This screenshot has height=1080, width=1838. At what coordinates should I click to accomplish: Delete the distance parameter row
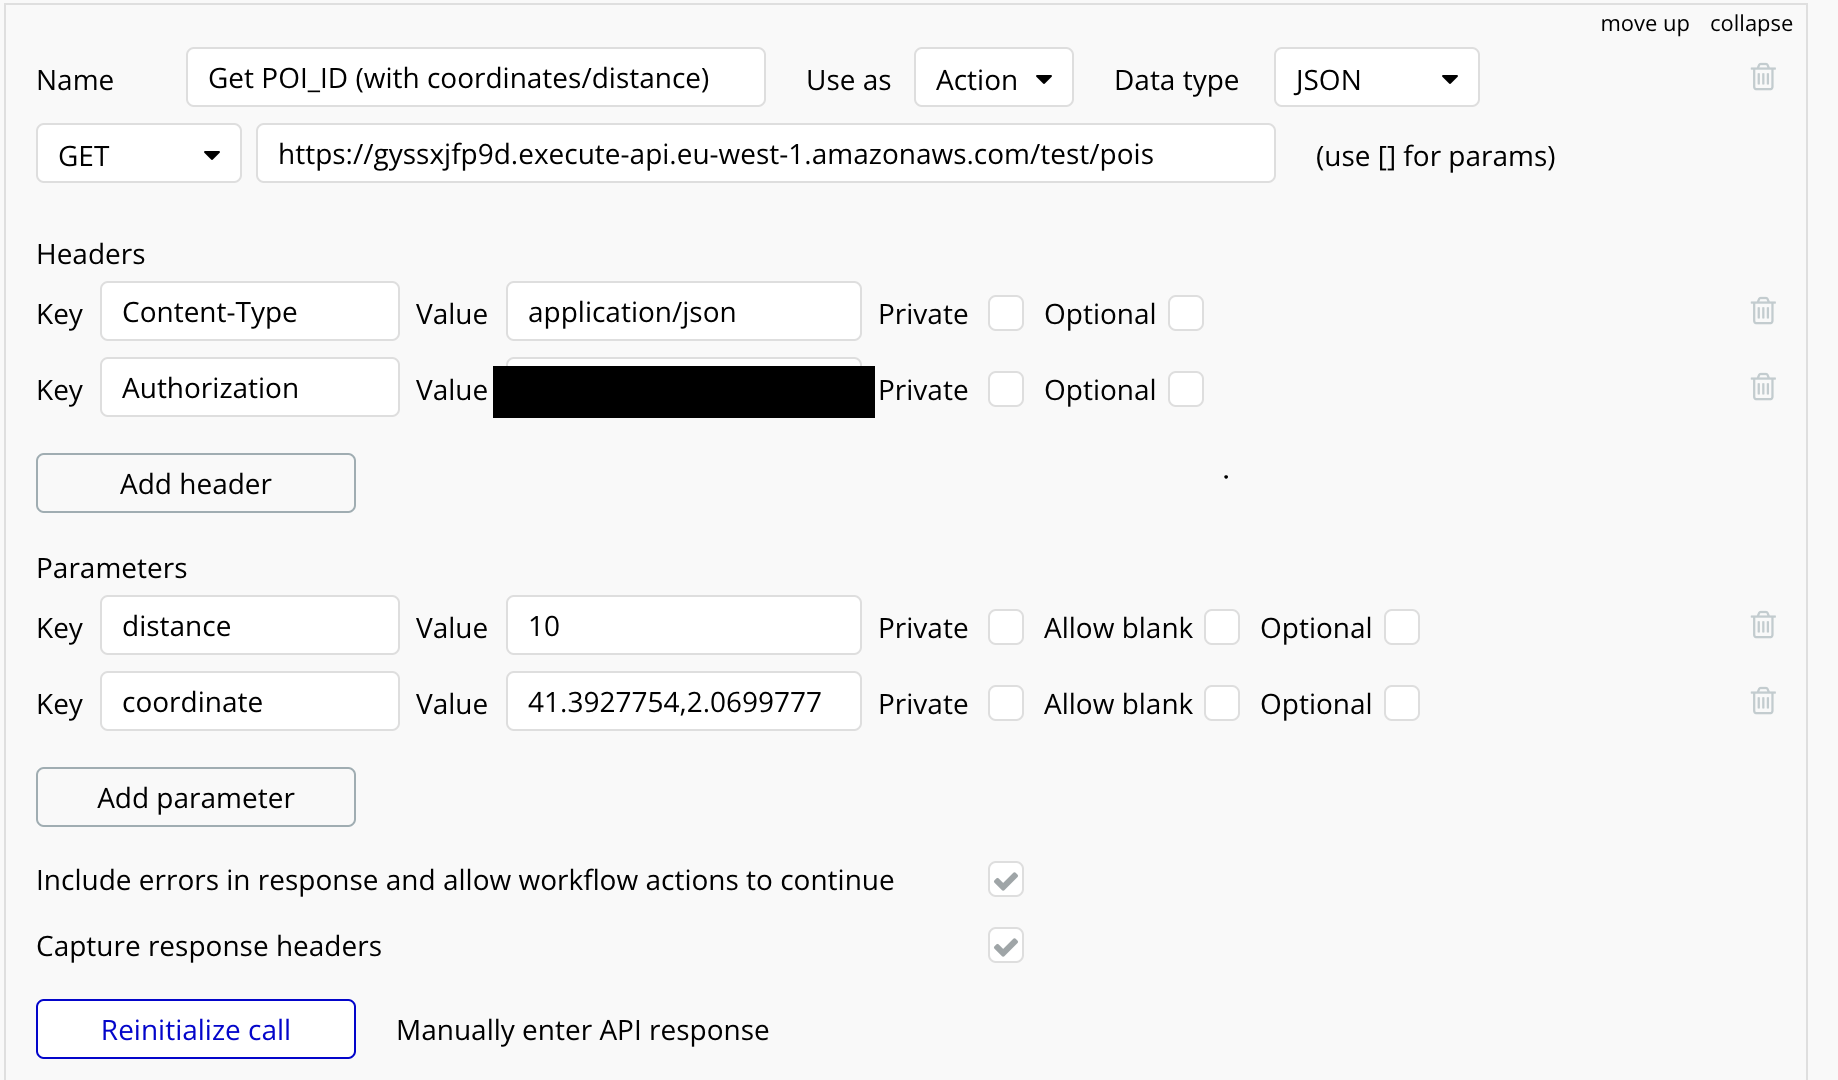[1763, 625]
